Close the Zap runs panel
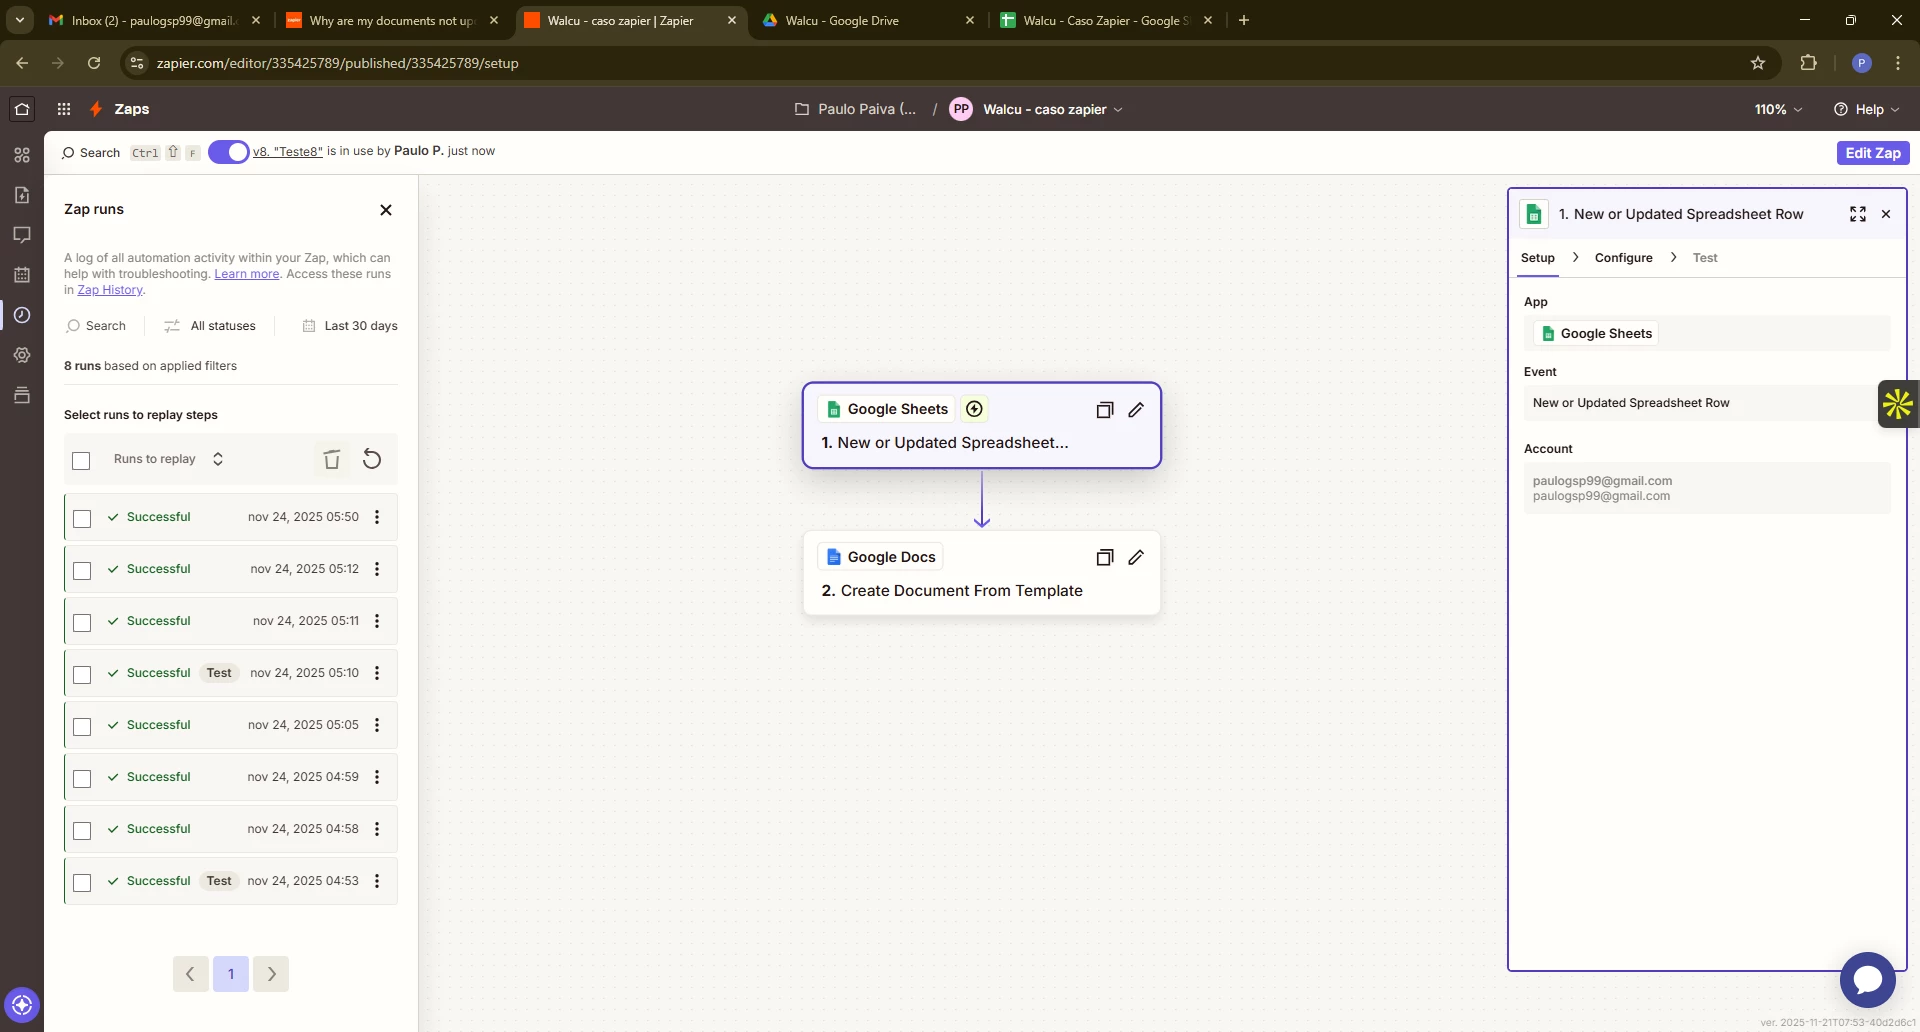Image resolution: width=1920 pixels, height=1032 pixels. pyautogui.click(x=386, y=210)
